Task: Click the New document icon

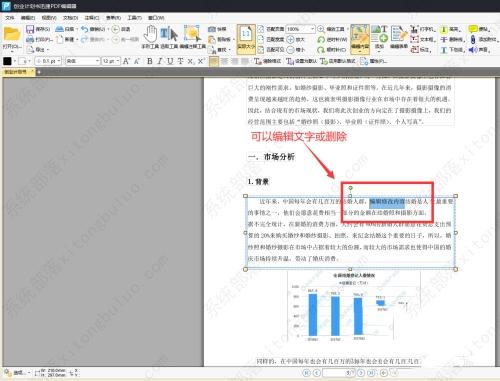Action: pos(59,39)
